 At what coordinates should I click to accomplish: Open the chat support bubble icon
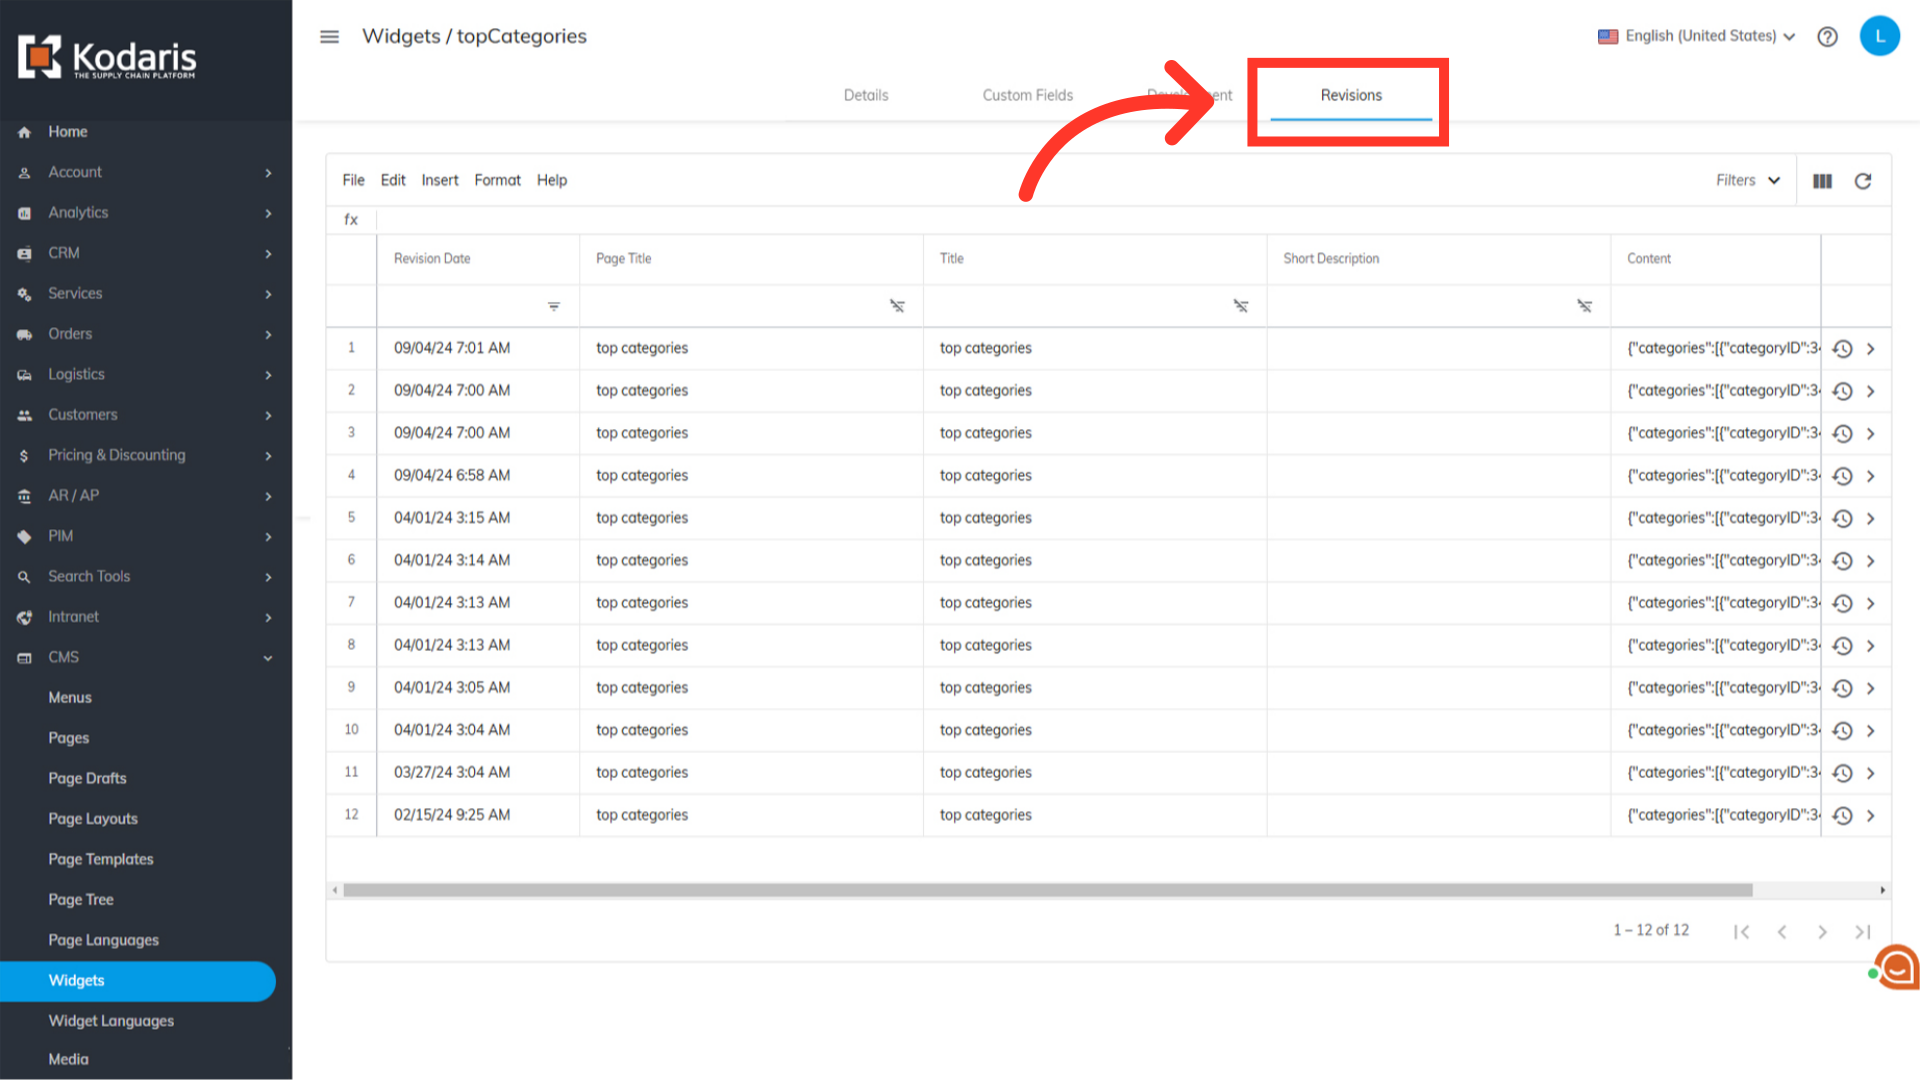pos(1896,967)
